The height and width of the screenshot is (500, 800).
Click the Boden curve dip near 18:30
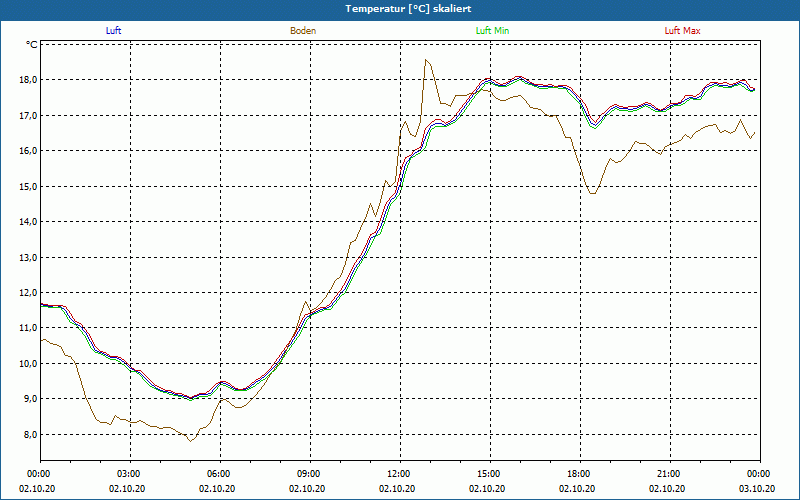(x=592, y=193)
